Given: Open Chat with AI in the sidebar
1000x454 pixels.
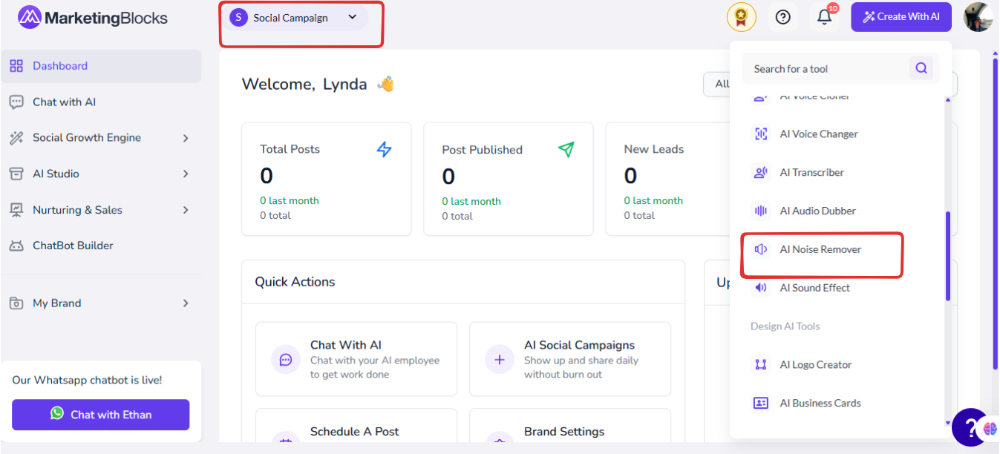Looking at the screenshot, I should coord(101,102).
